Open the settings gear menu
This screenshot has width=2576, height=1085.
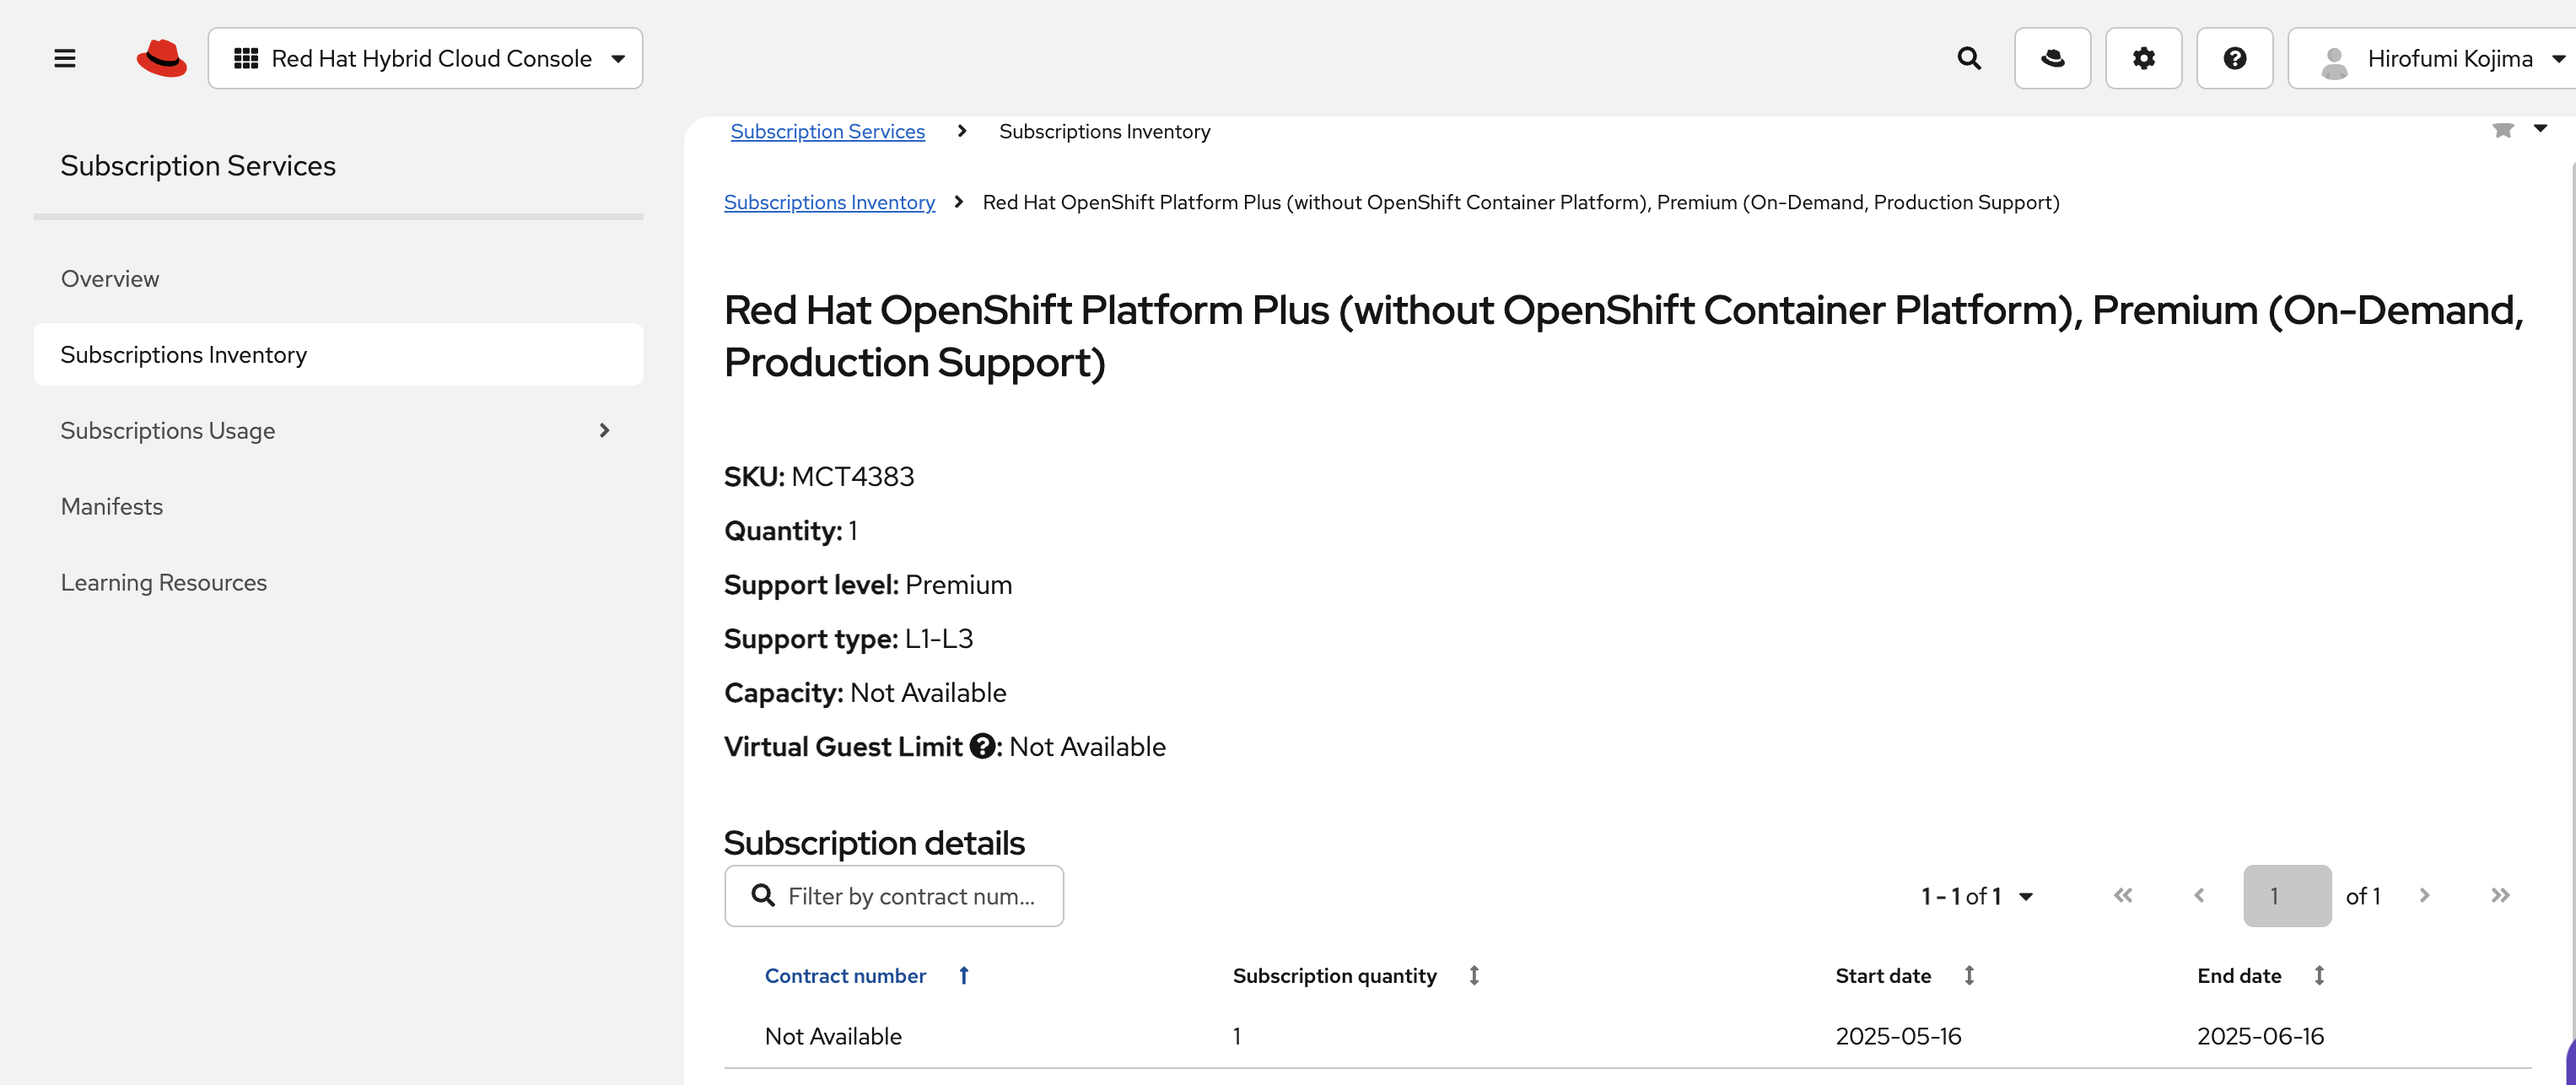[2143, 58]
